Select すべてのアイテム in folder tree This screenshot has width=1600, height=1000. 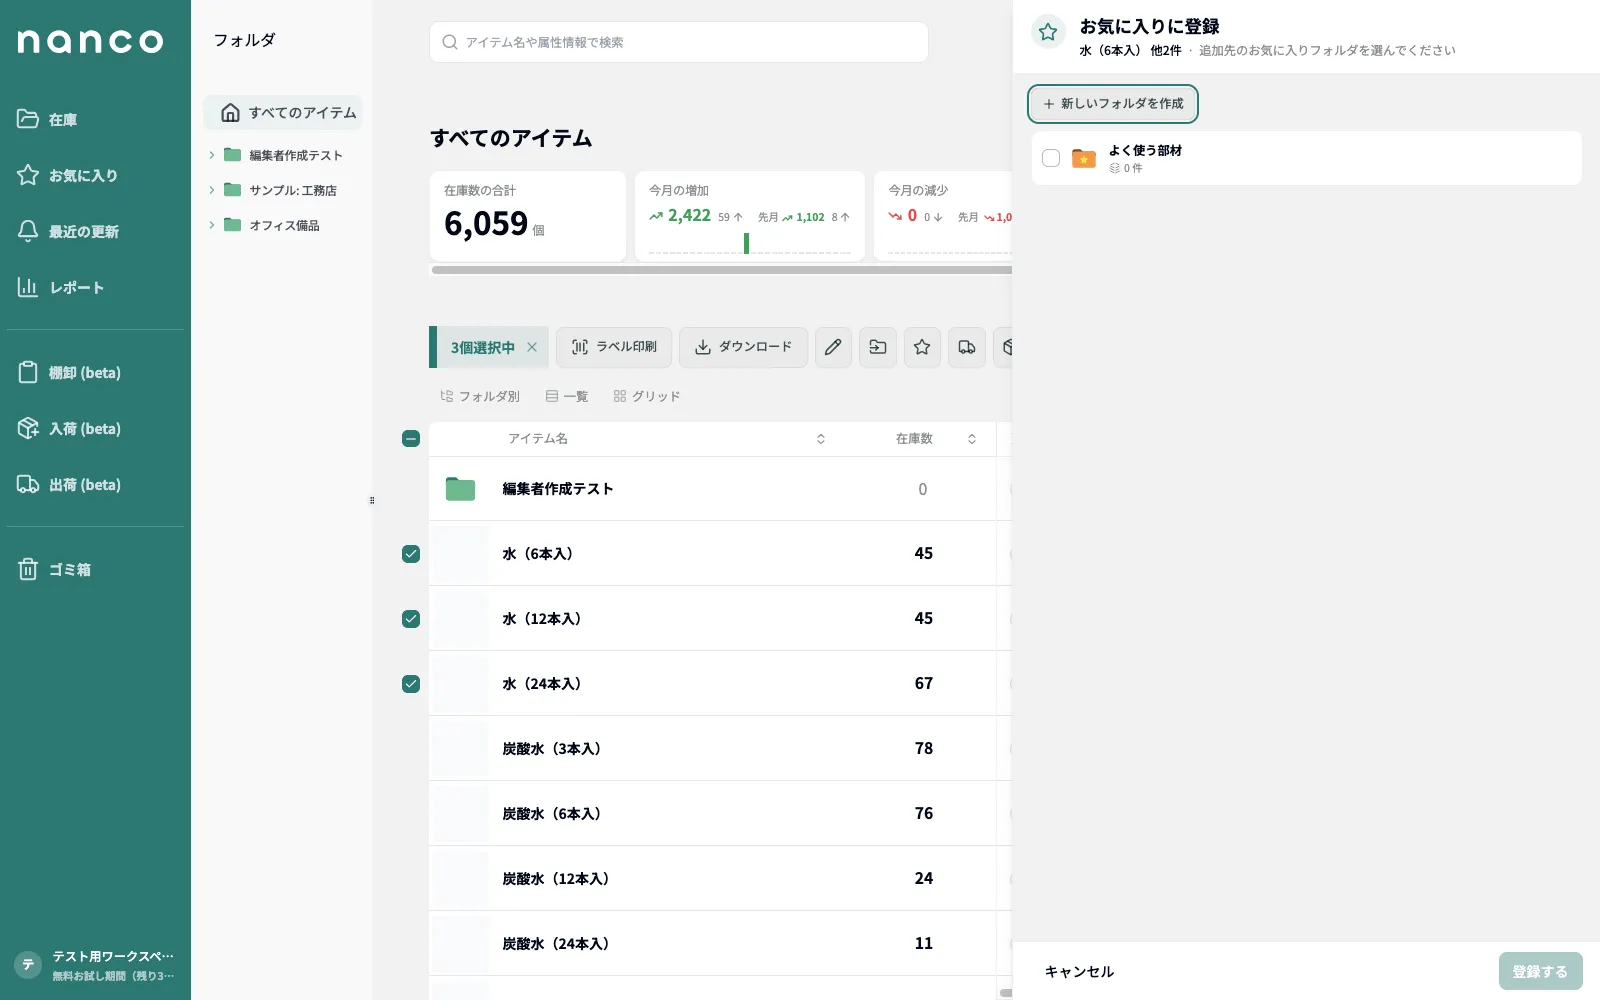(283, 112)
